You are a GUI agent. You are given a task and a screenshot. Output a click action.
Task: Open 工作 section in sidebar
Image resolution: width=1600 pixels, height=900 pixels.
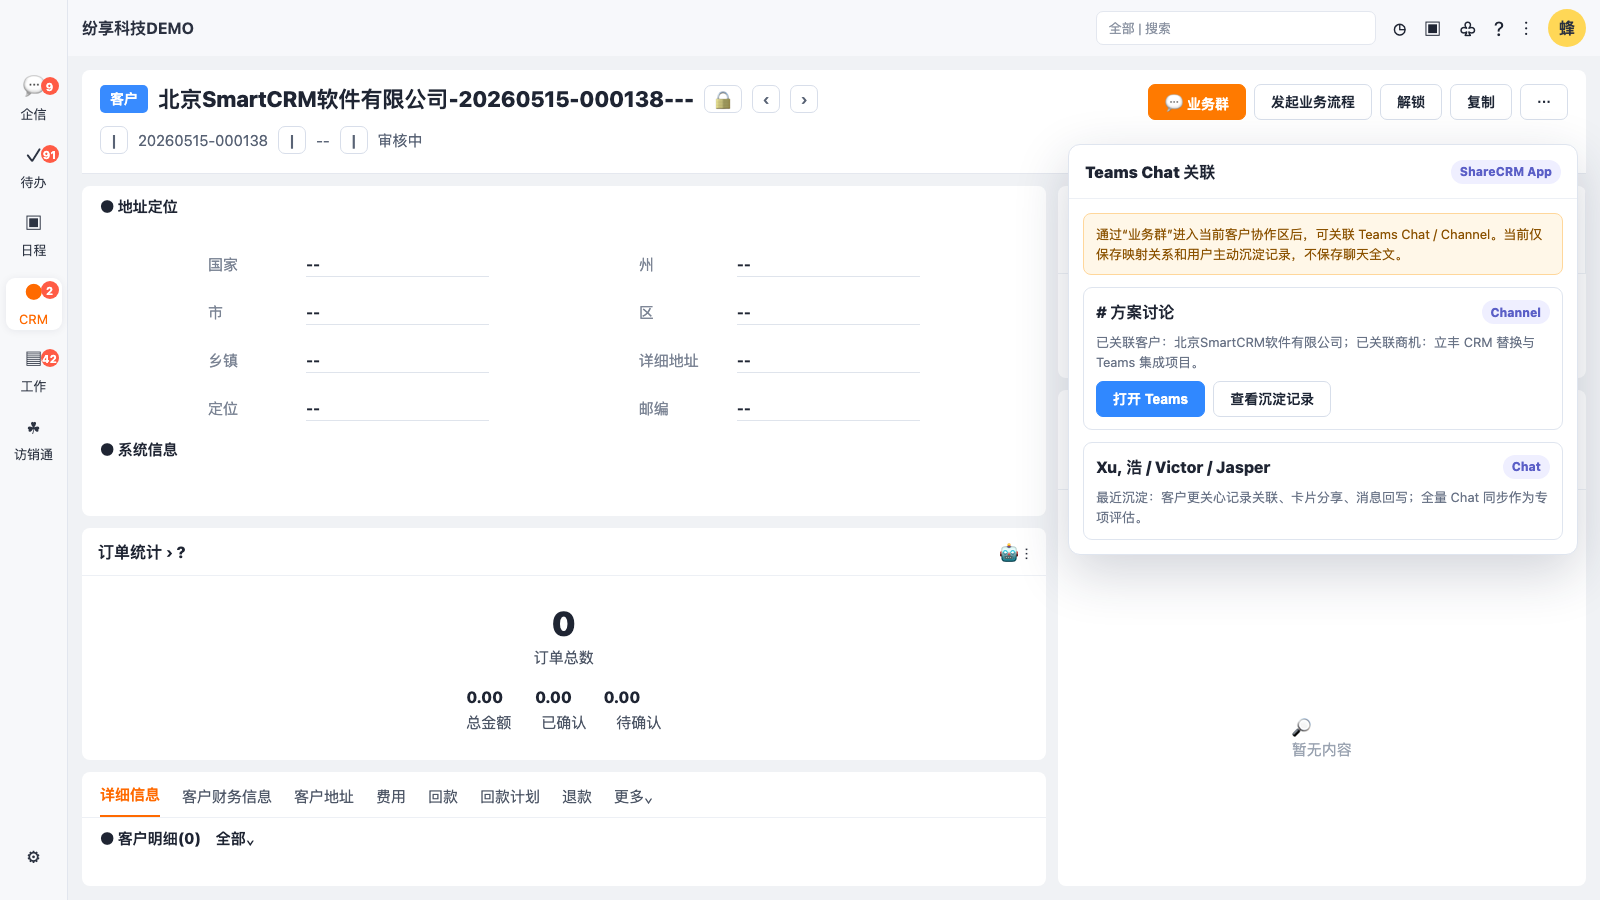click(34, 371)
